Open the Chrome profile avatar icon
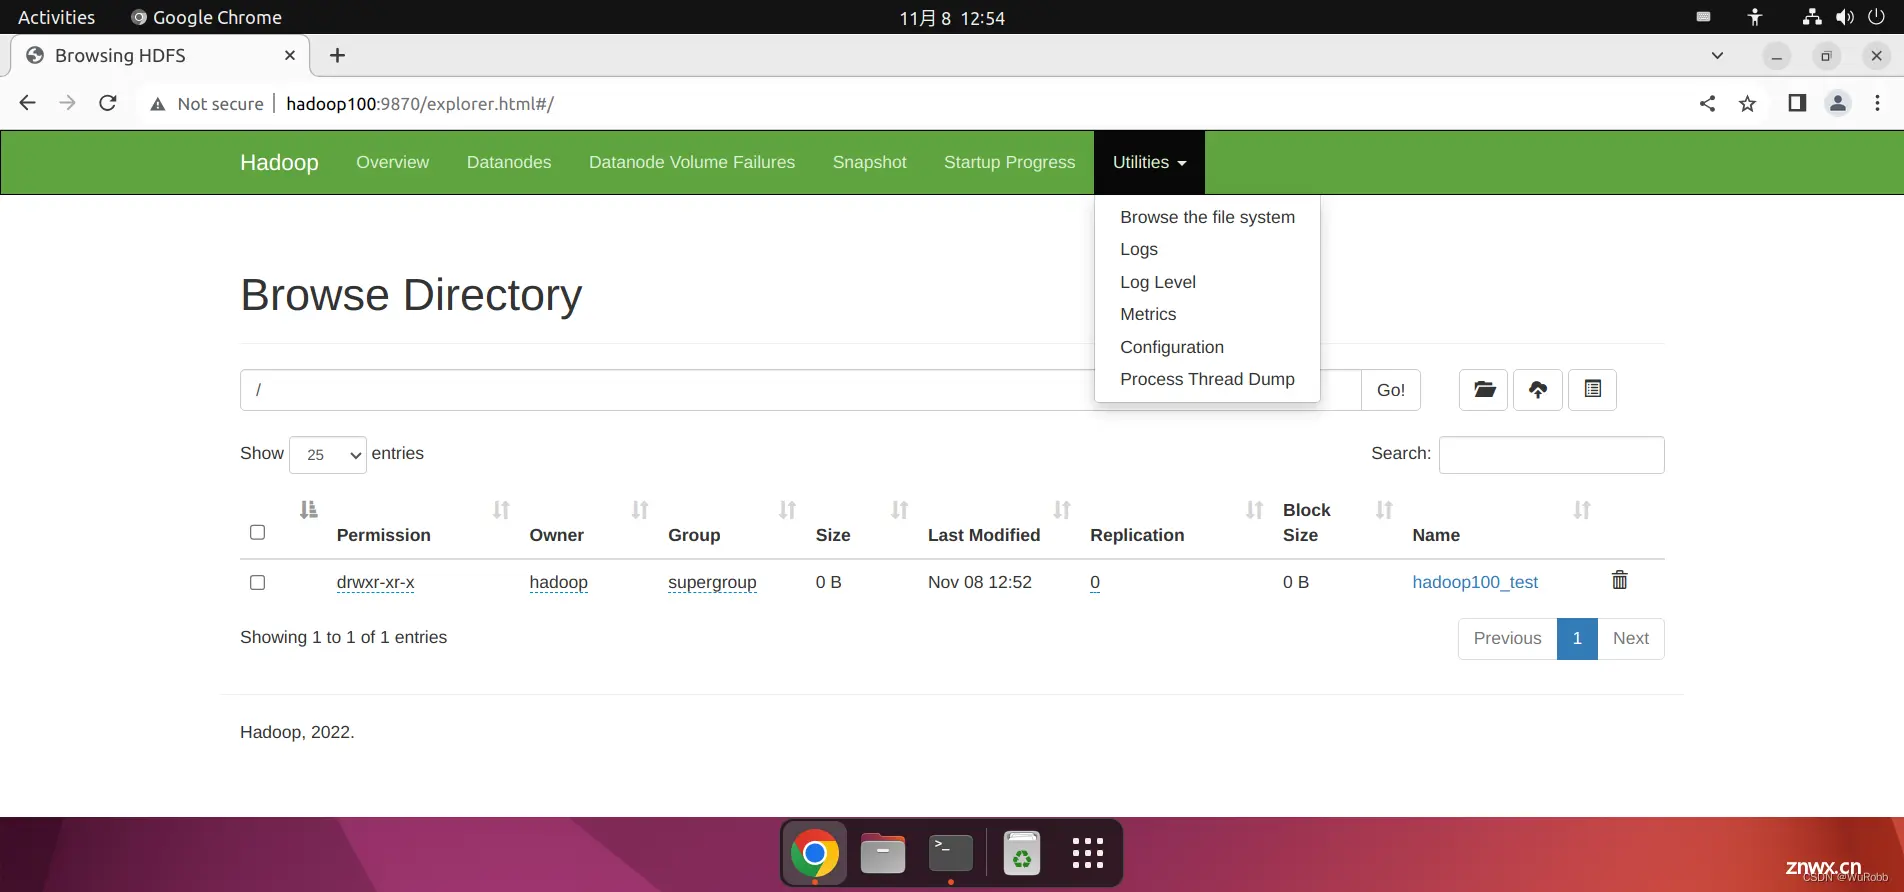 [x=1838, y=103]
